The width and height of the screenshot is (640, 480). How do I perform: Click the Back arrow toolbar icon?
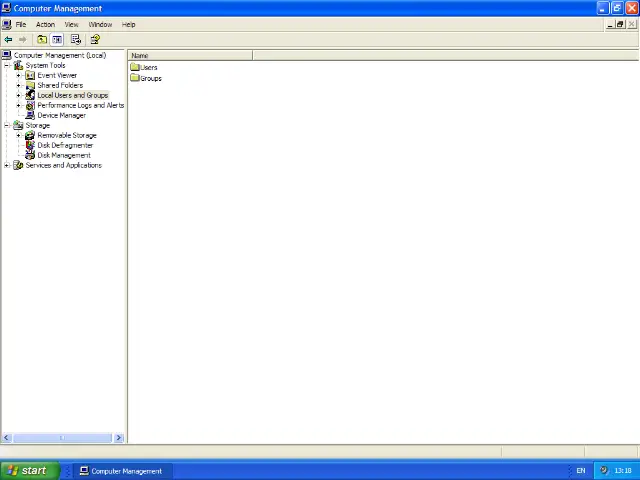click(8, 40)
